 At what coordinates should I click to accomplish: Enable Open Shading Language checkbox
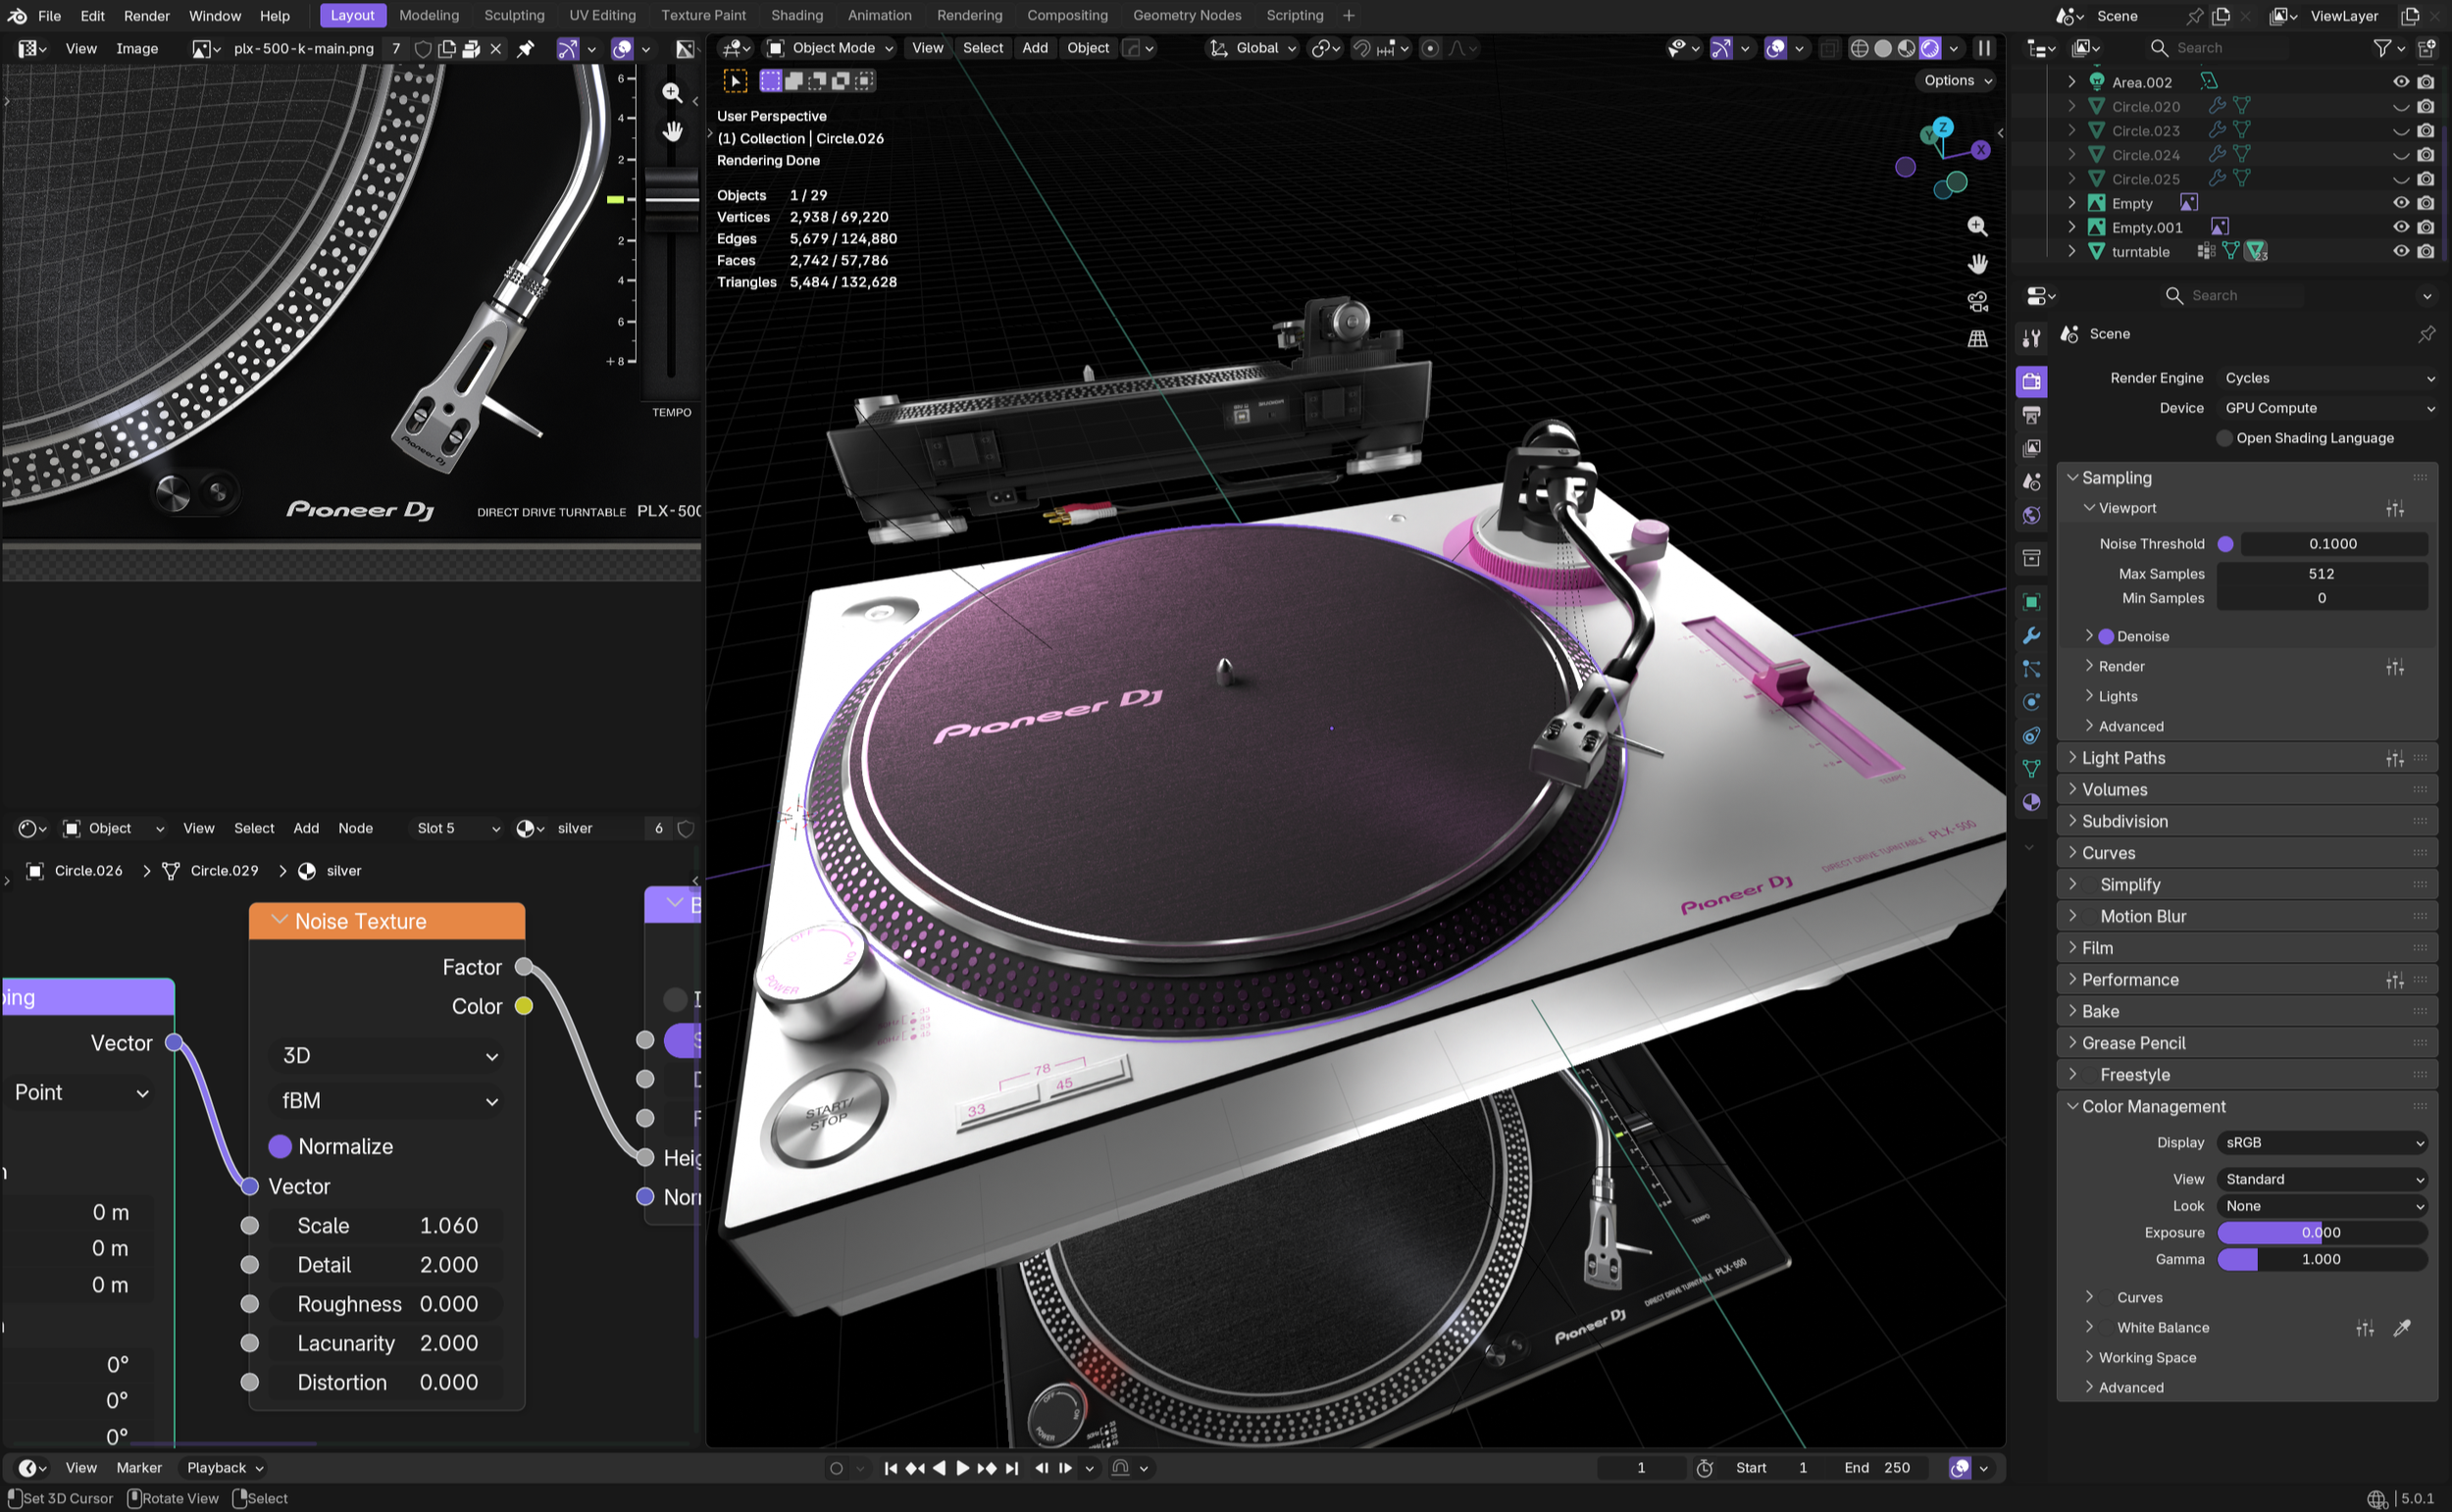coord(2224,438)
